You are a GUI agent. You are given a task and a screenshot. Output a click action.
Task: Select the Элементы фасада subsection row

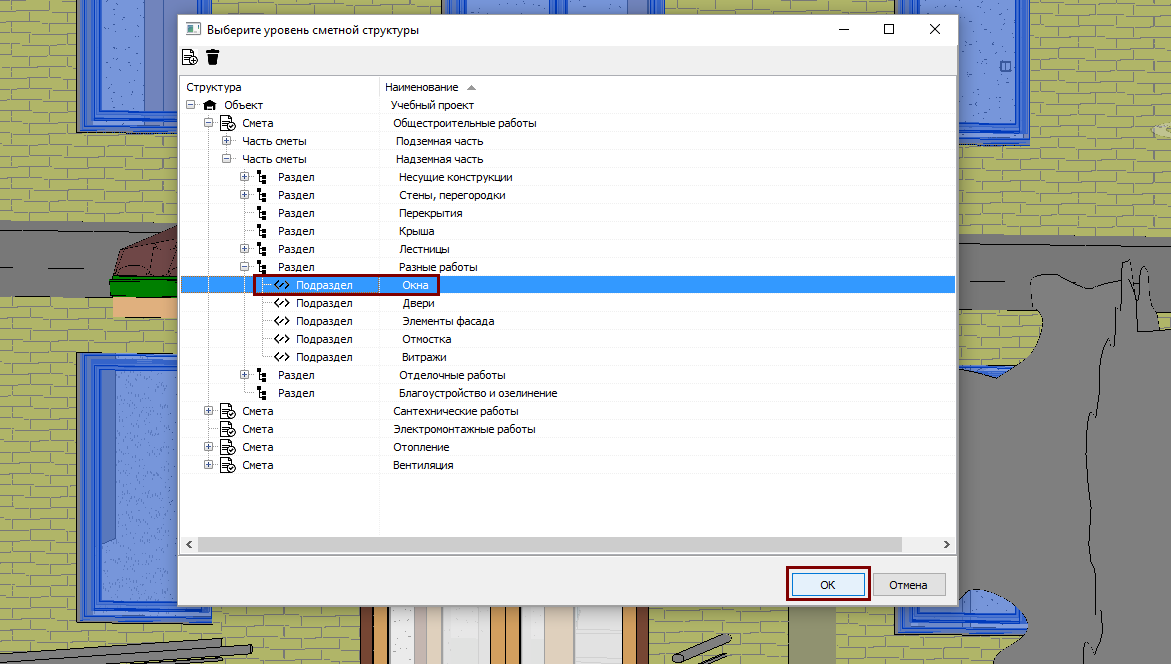pos(568,321)
